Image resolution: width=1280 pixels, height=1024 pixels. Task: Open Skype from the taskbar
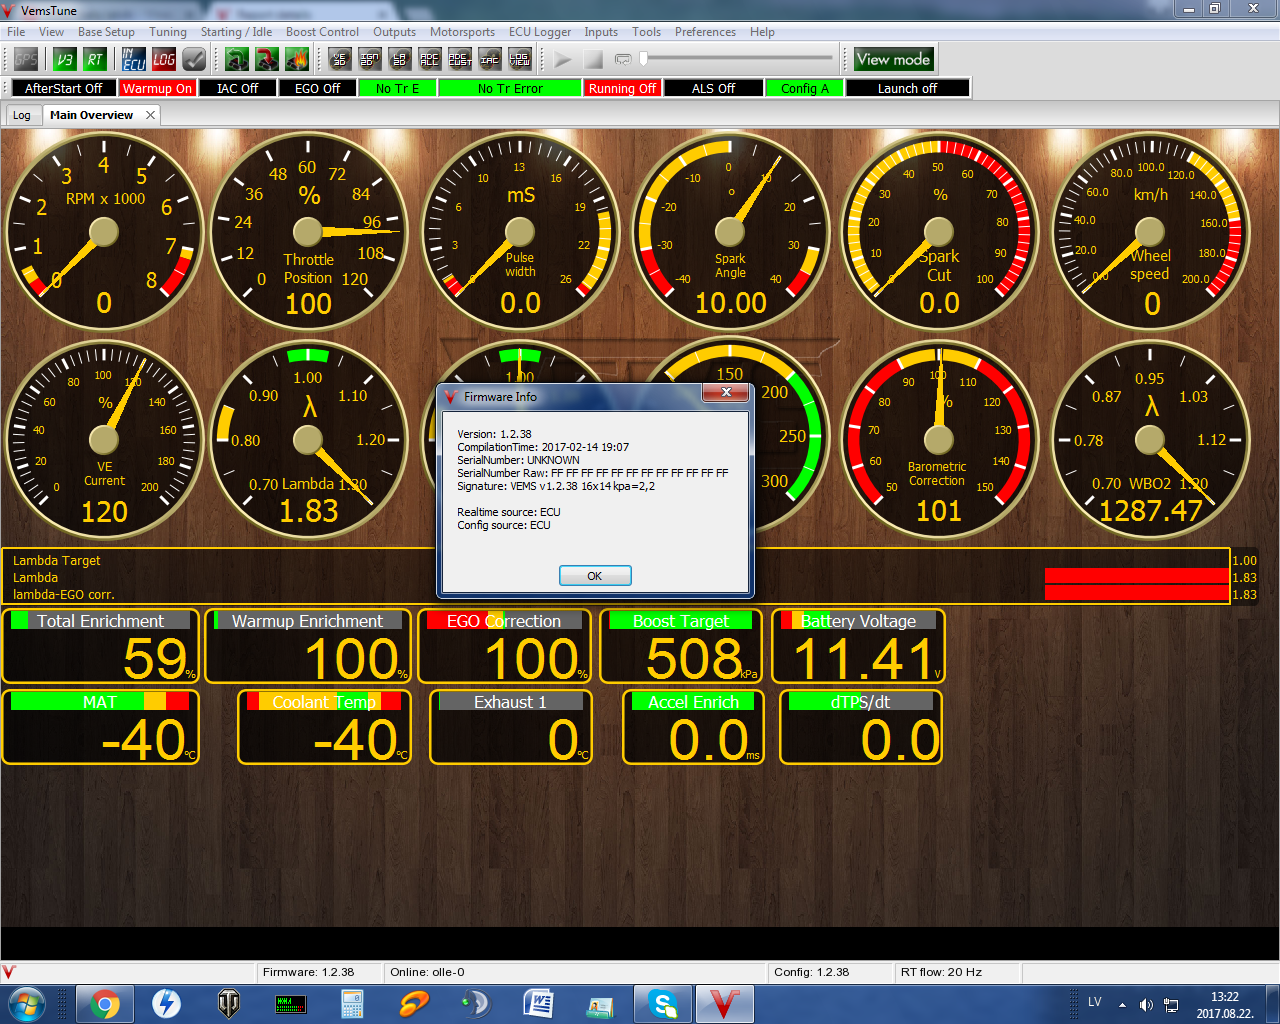coord(661,1004)
